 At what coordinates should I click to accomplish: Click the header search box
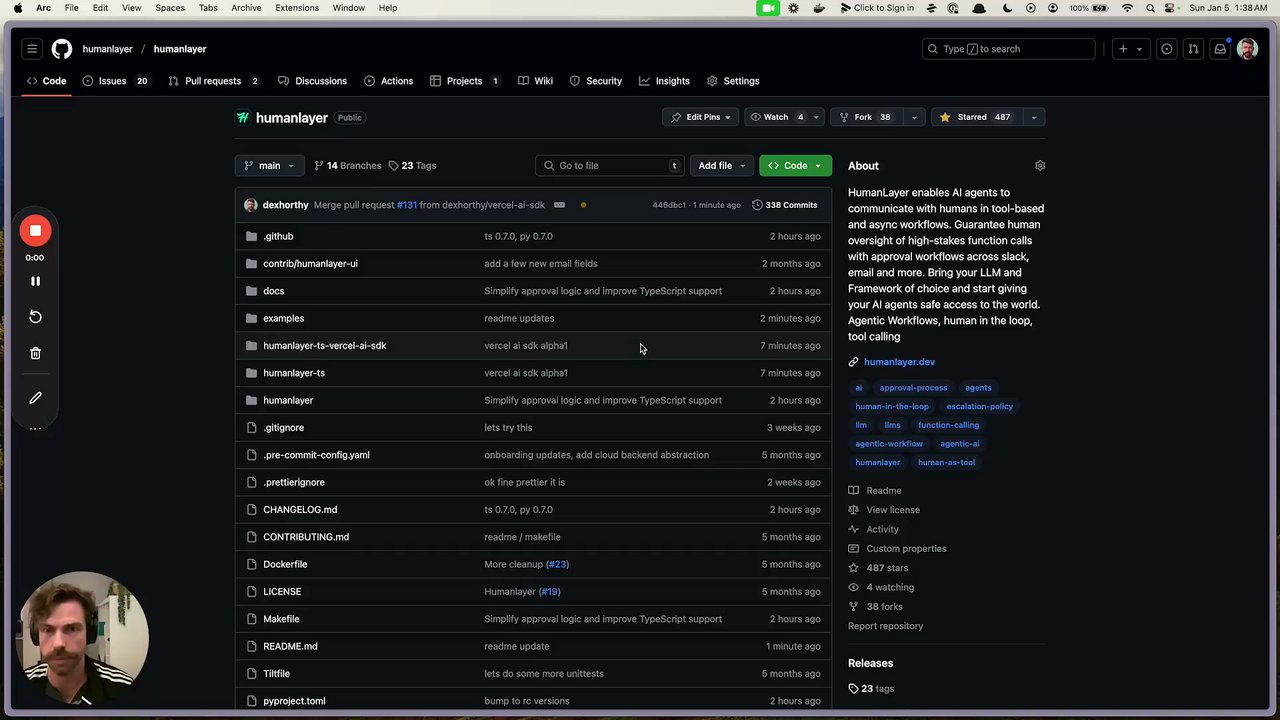click(x=1008, y=49)
